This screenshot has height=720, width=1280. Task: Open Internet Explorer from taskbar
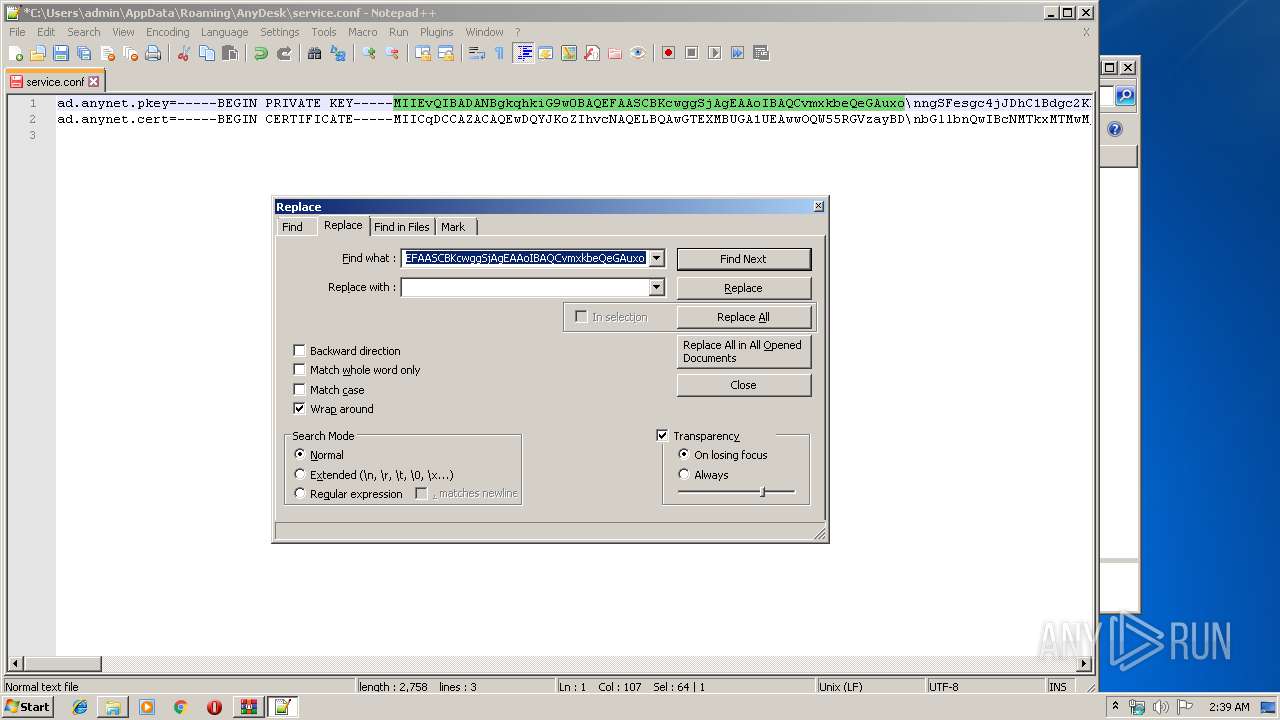(x=80, y=707)
